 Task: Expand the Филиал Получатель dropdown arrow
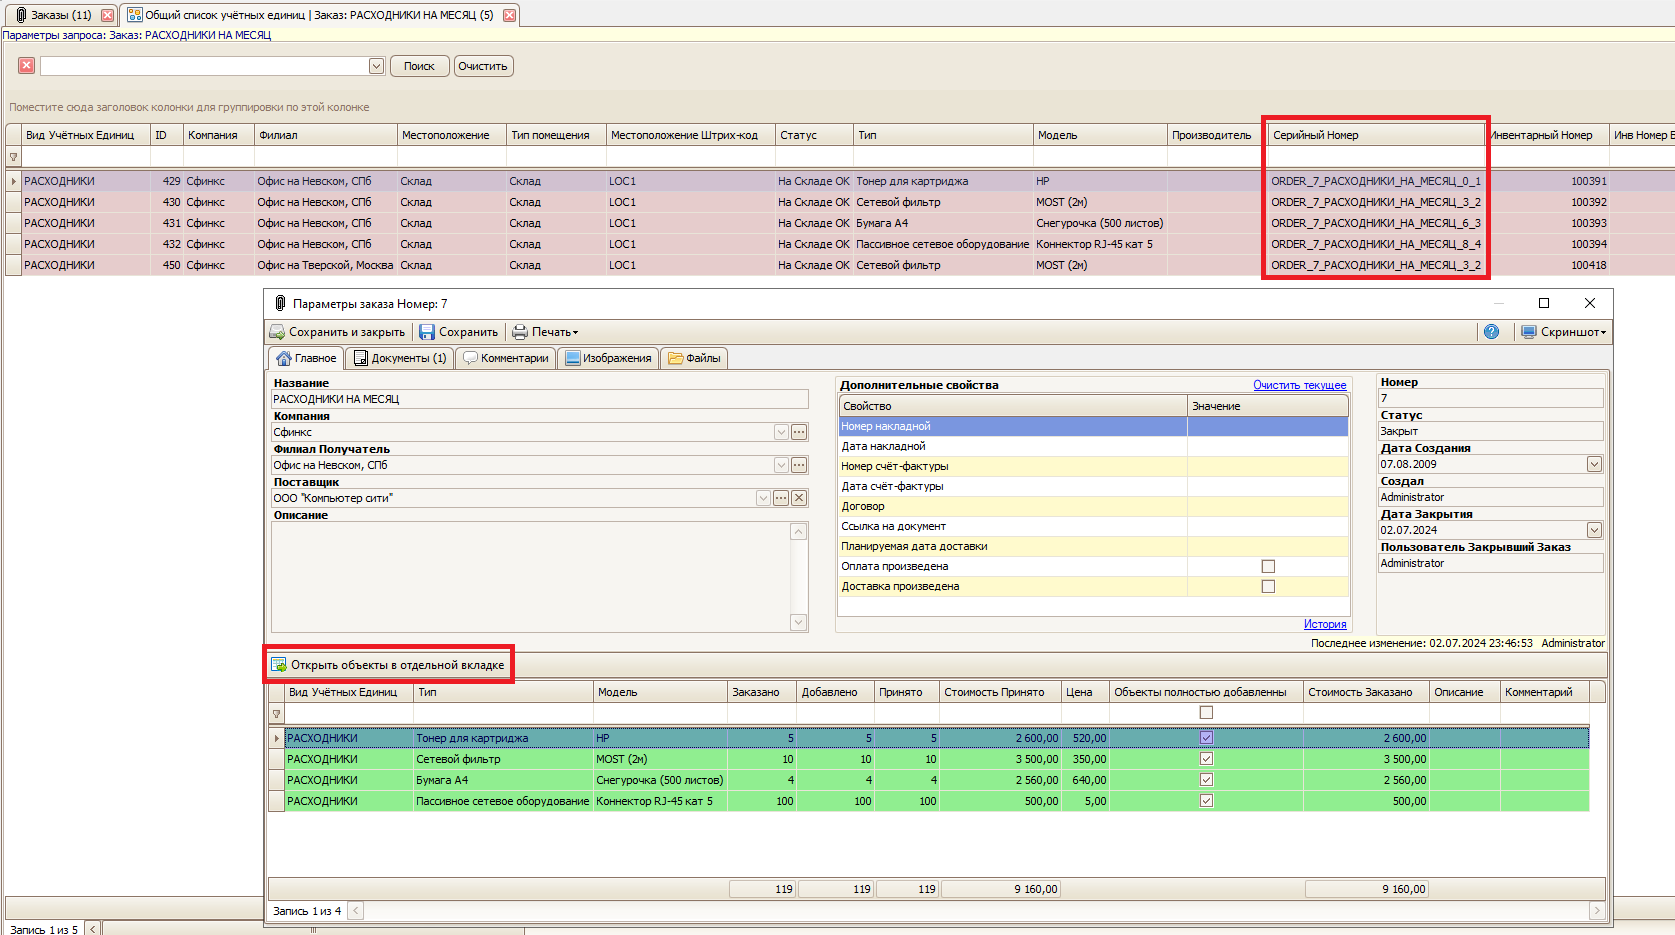click(x=781, y=465)
